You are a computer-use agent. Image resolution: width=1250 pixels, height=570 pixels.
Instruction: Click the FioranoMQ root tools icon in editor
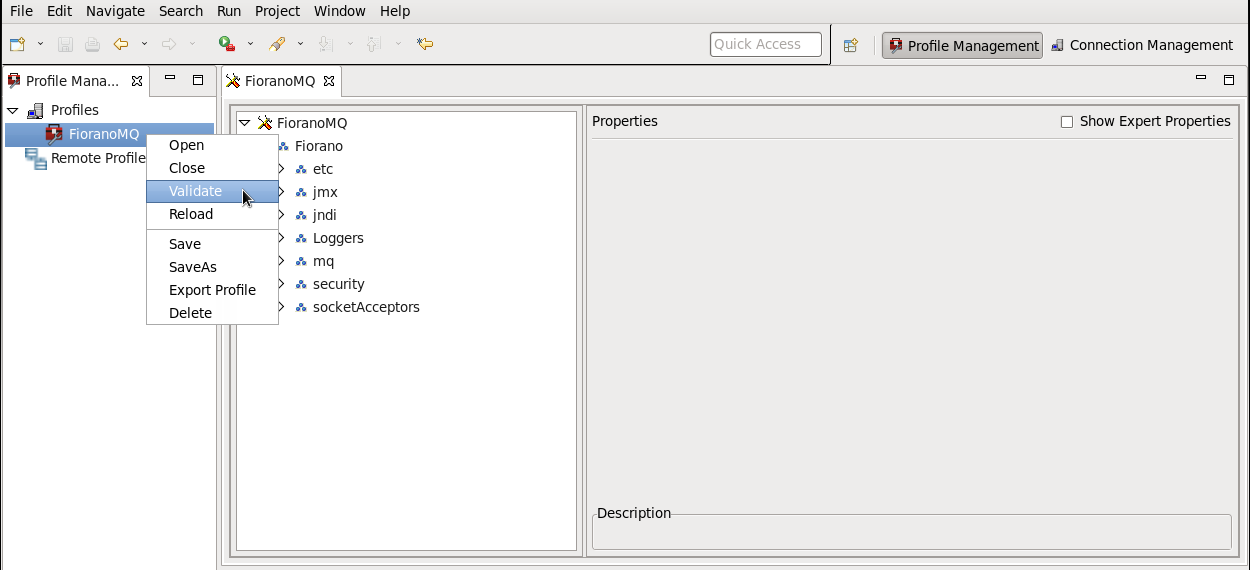coord(265,123)
